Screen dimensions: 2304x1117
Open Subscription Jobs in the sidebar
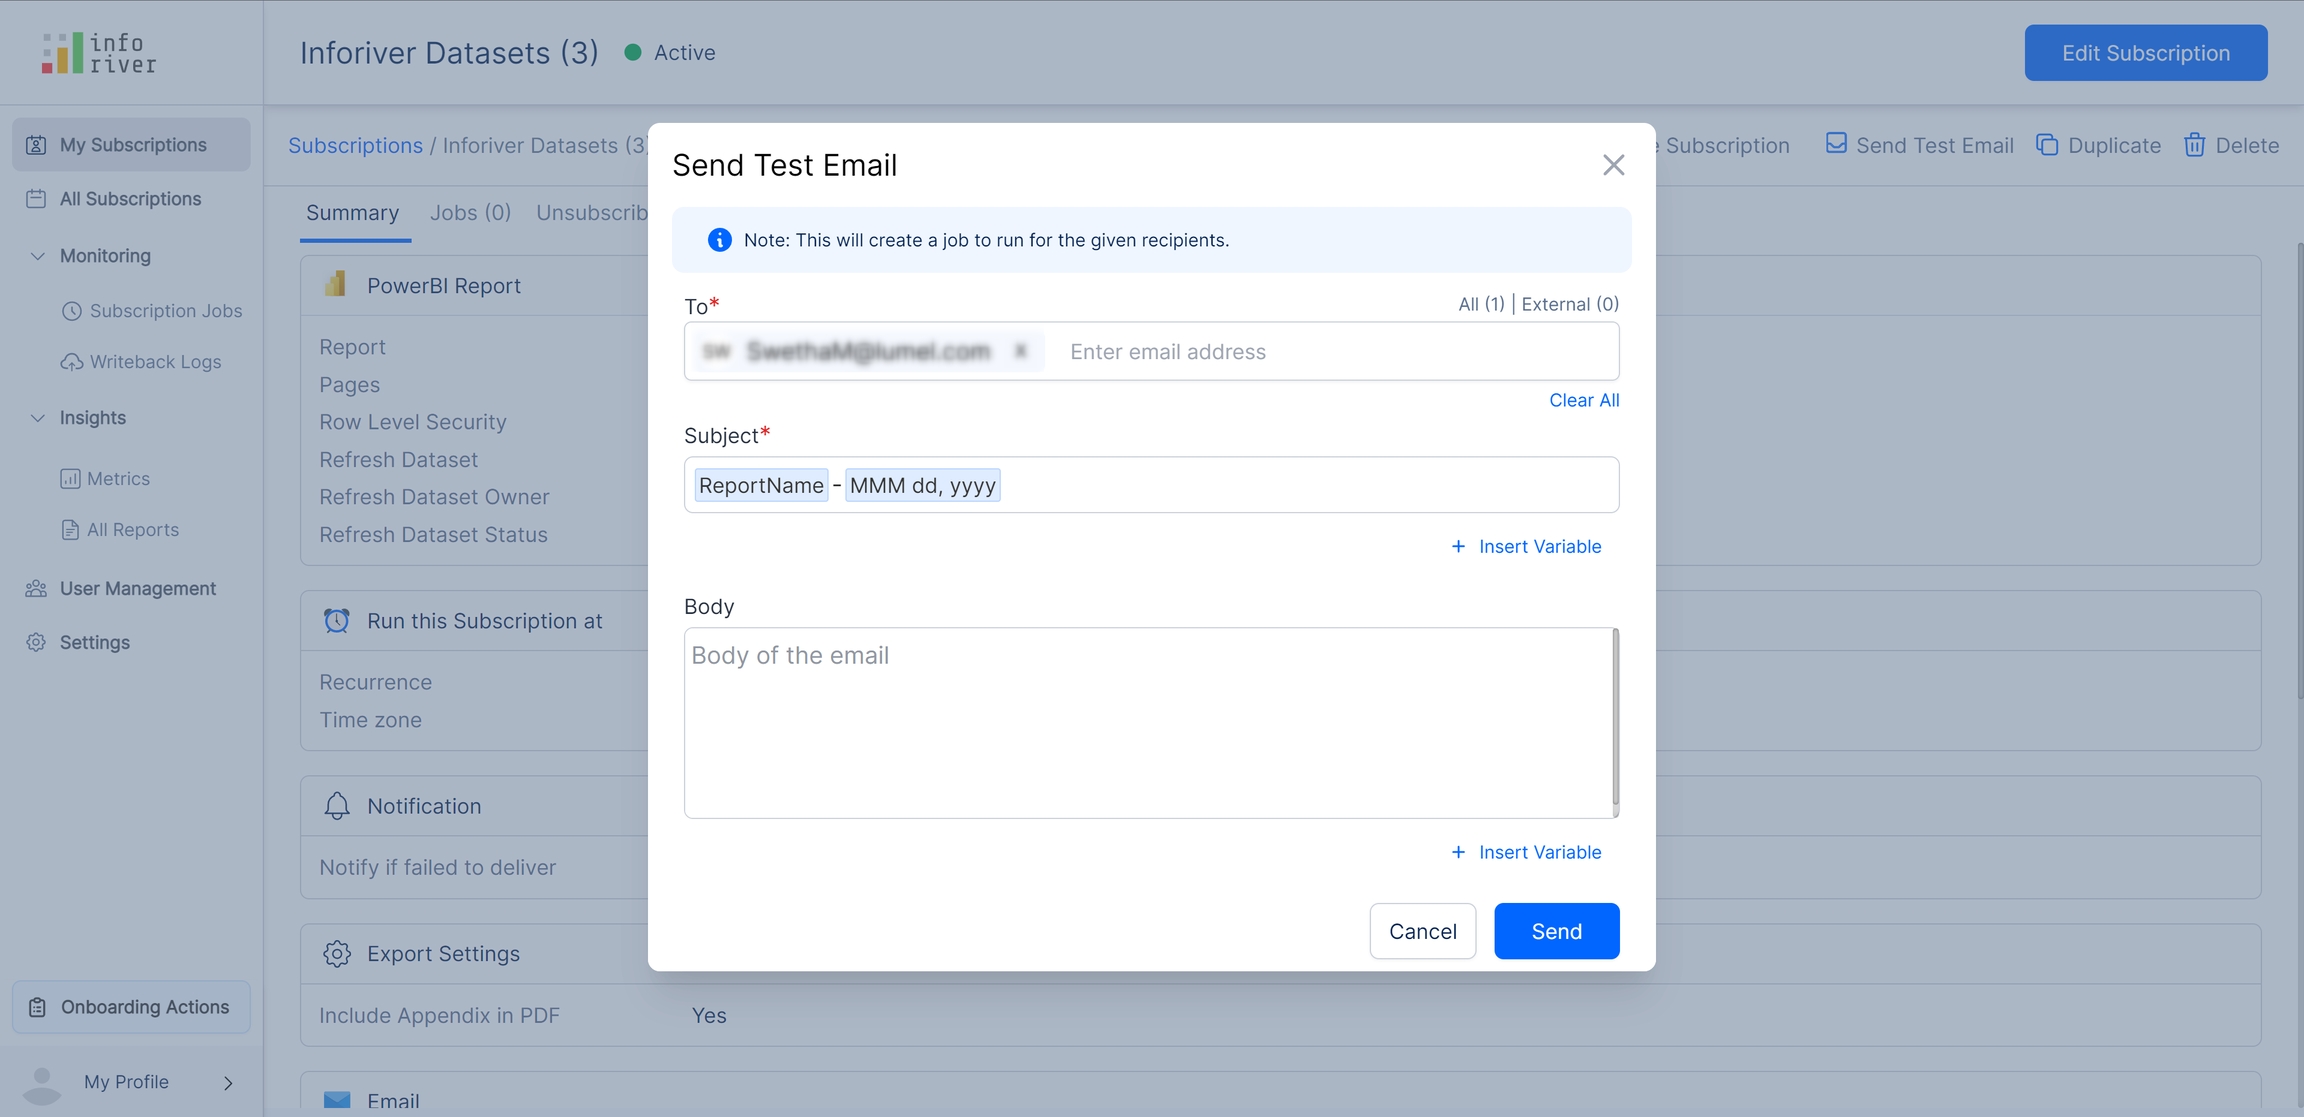(165, 311)
